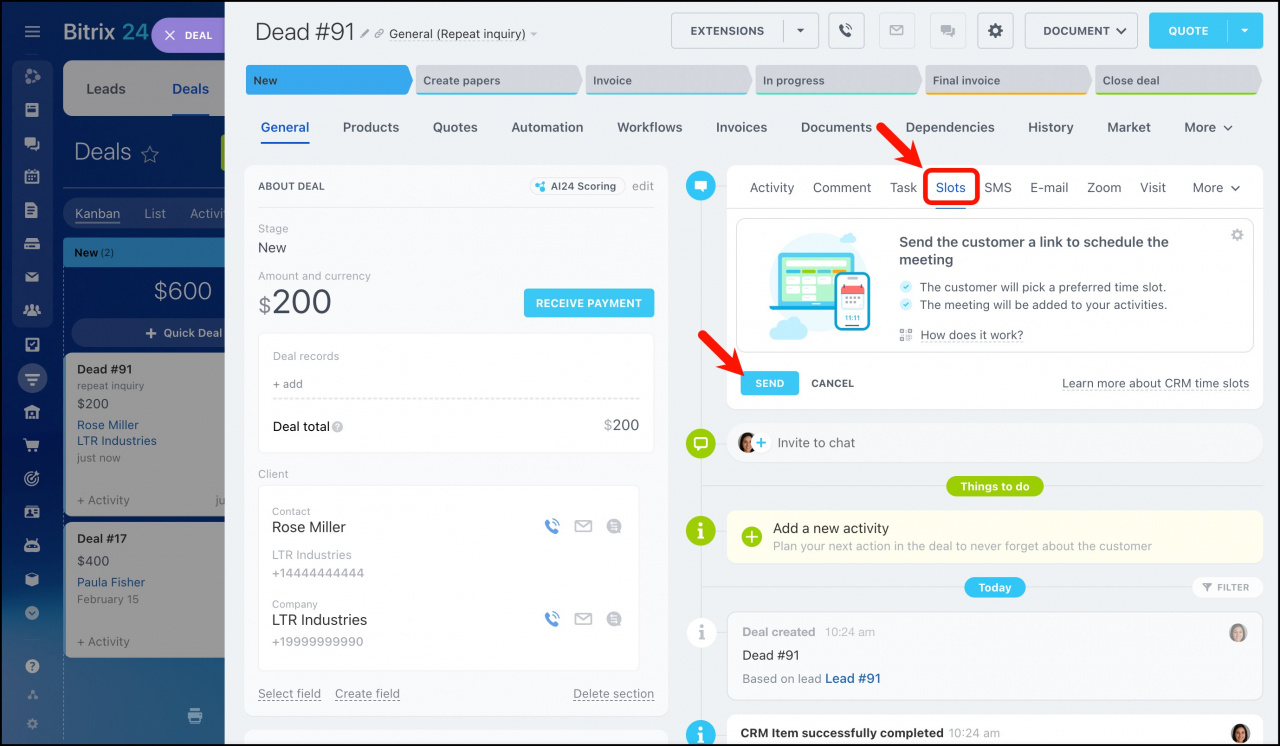Click the AI24 Scoring badge
Viewport: 1280px width, 746px height.
[577, 186]
